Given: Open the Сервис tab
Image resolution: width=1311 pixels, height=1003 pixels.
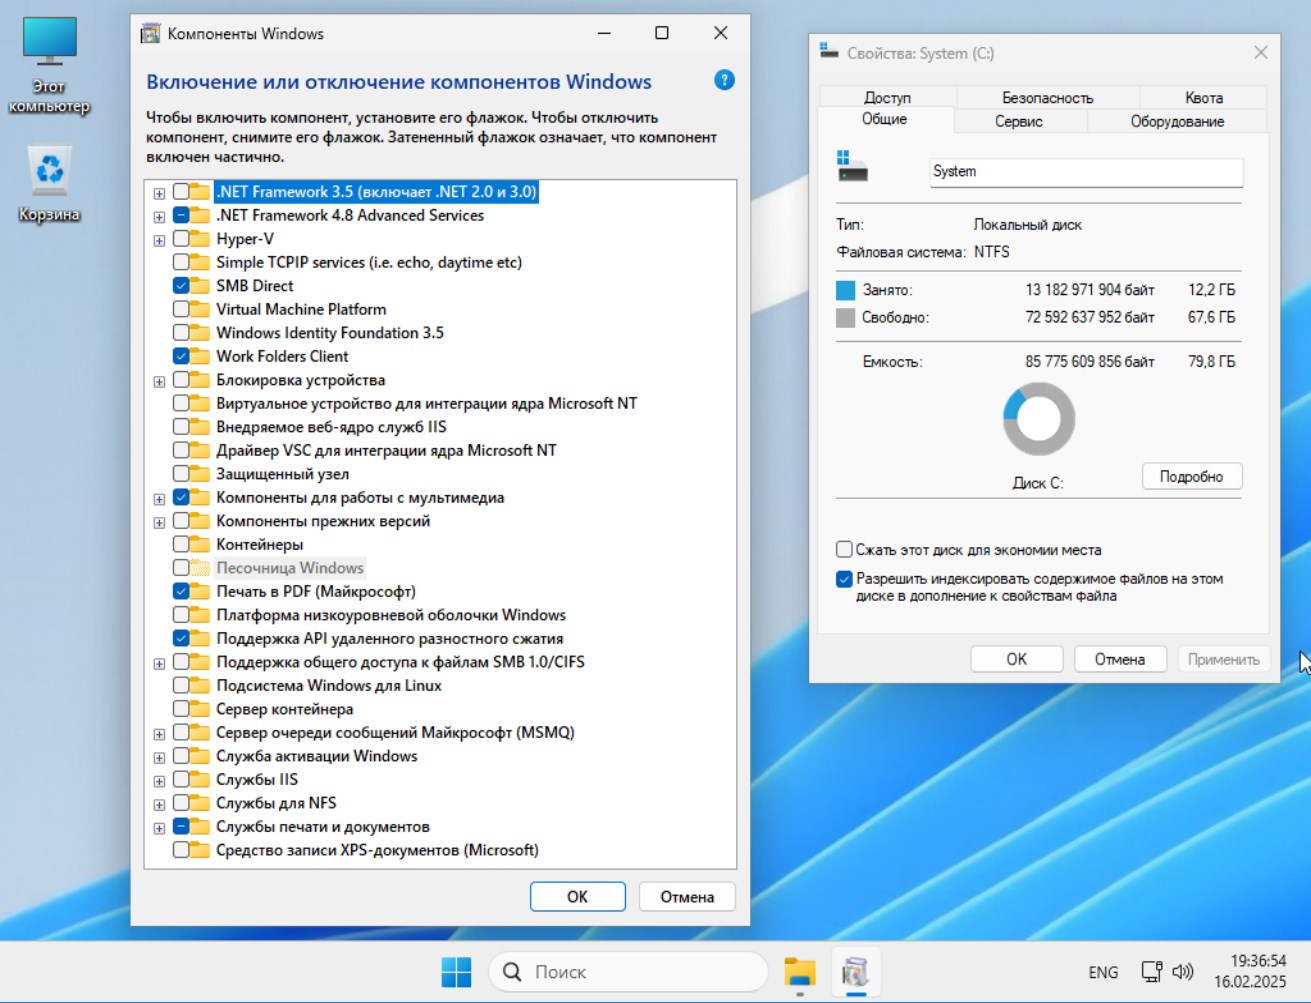Looking at the screenshot, I should coord(1019,121).
